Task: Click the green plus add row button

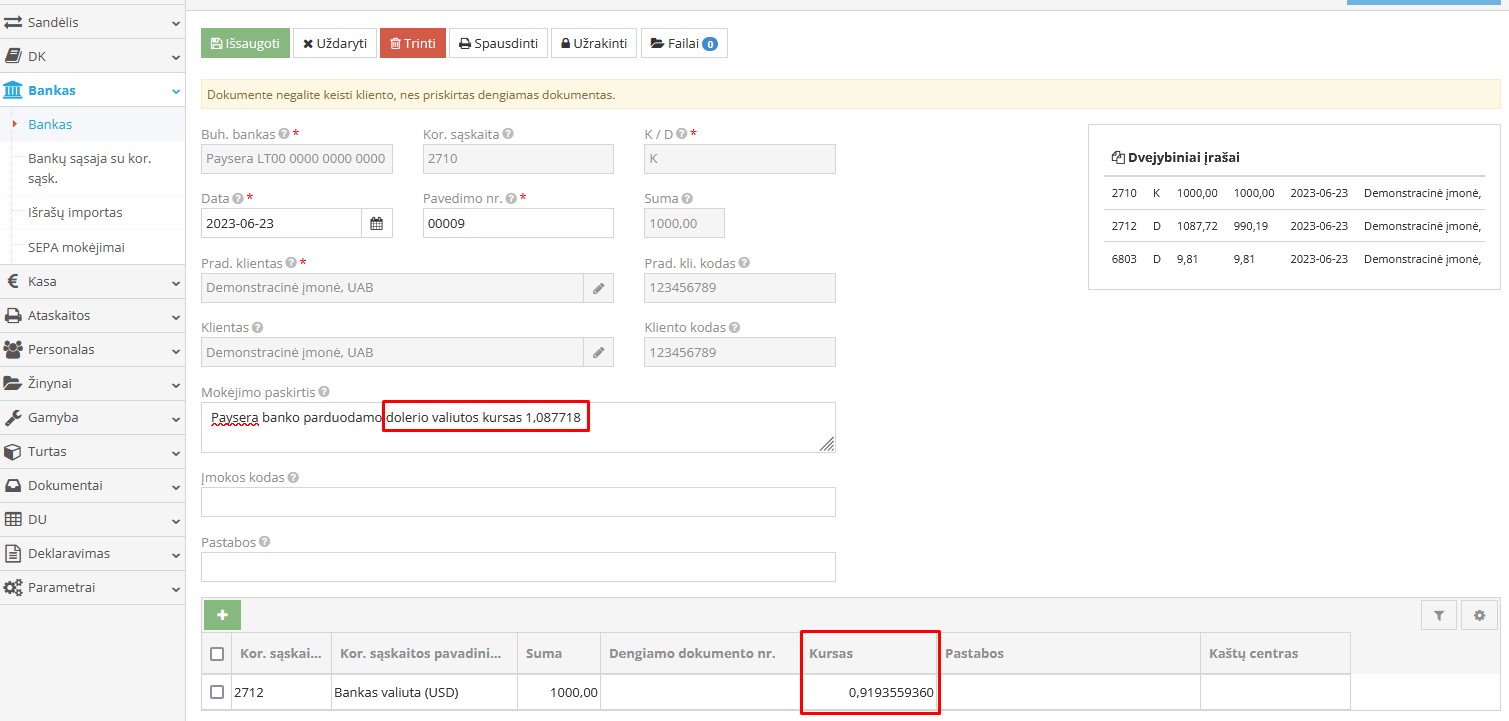Action: [222, 615]
